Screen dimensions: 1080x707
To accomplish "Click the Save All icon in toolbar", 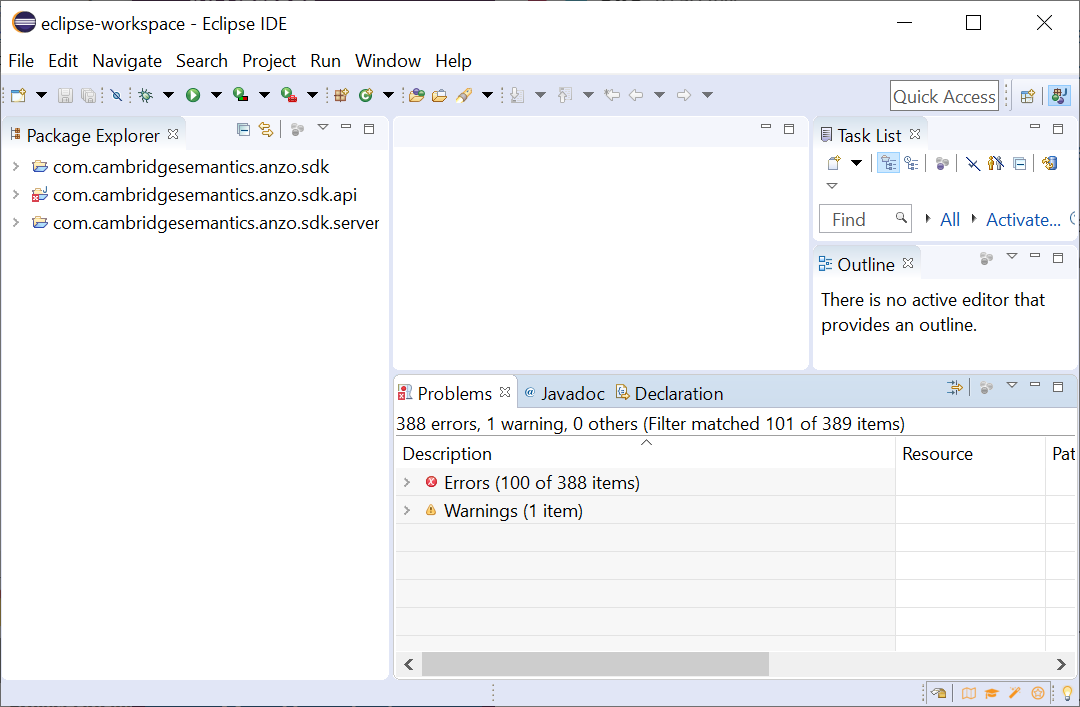I will (88, 95).
